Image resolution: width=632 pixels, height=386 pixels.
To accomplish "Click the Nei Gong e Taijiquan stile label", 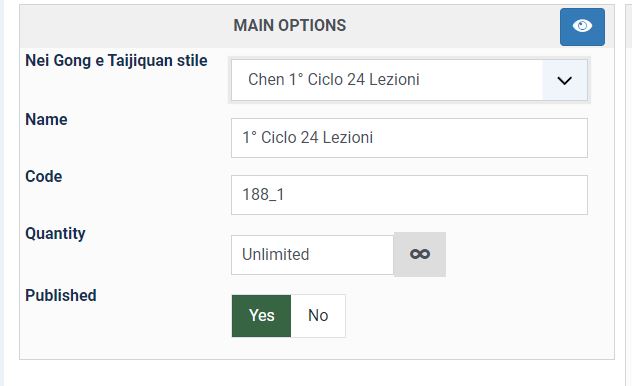I will coord(116,60).
